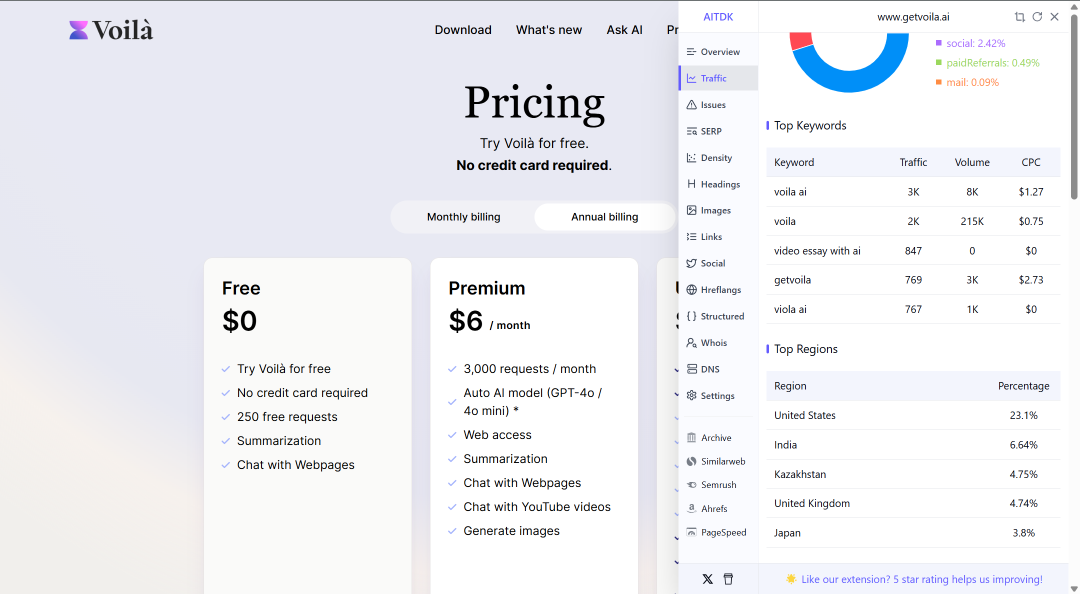The image size is (1080, 594).
Task: Open the Headings section
Action: coord(718,184)
